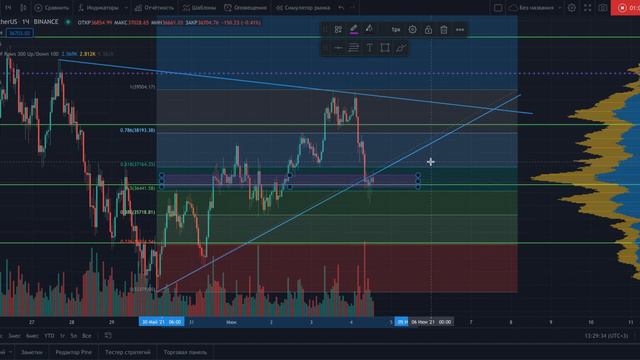
Task: Open selected drawing settings gear
Action: (x=412, y=29)
